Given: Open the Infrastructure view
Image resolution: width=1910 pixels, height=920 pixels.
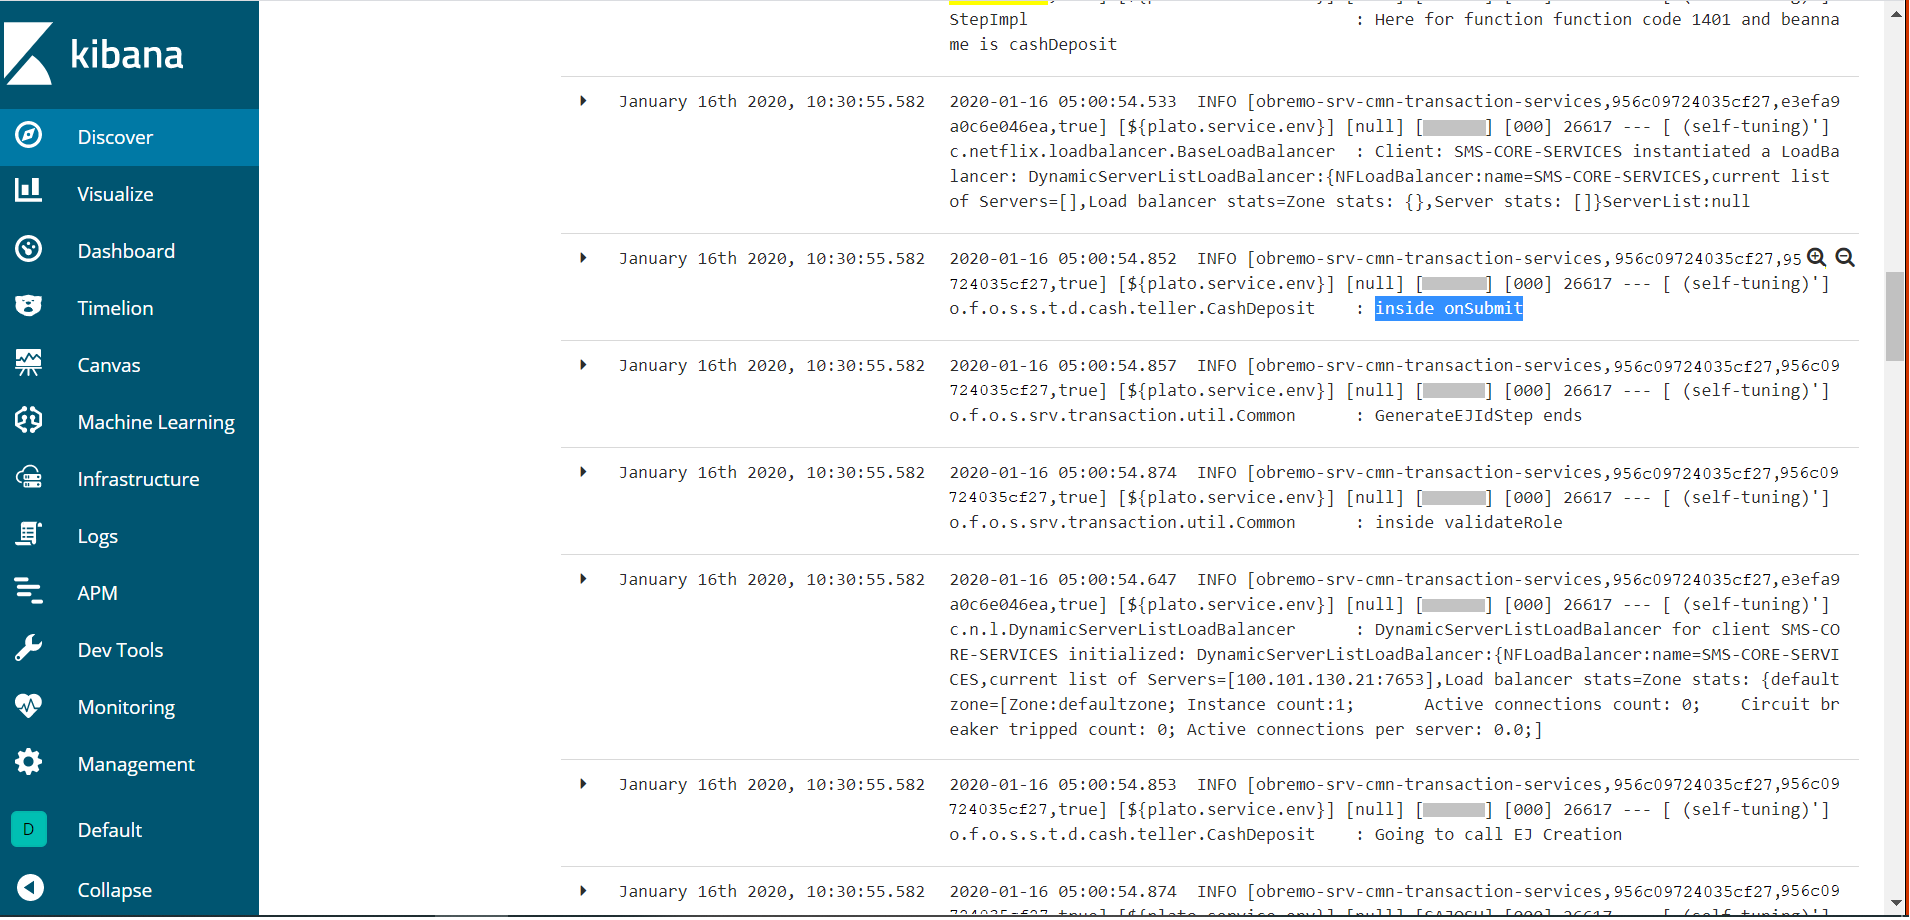Looking at the screenshot, I should [x=129, y=479].
